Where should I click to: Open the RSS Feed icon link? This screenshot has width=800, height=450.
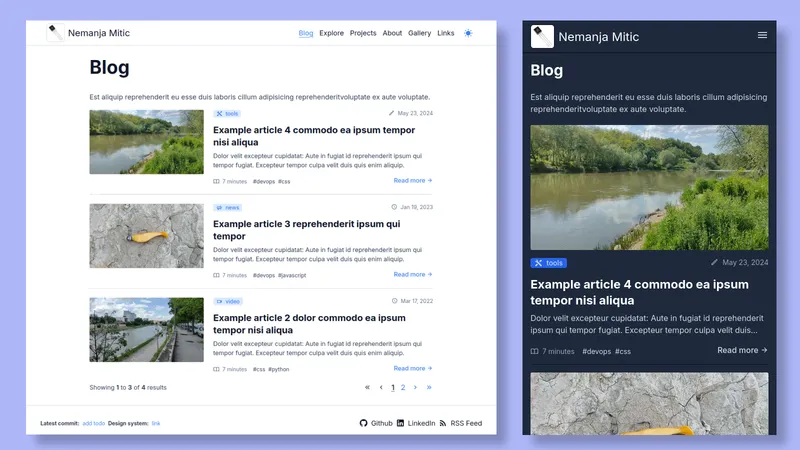[443, 423]
